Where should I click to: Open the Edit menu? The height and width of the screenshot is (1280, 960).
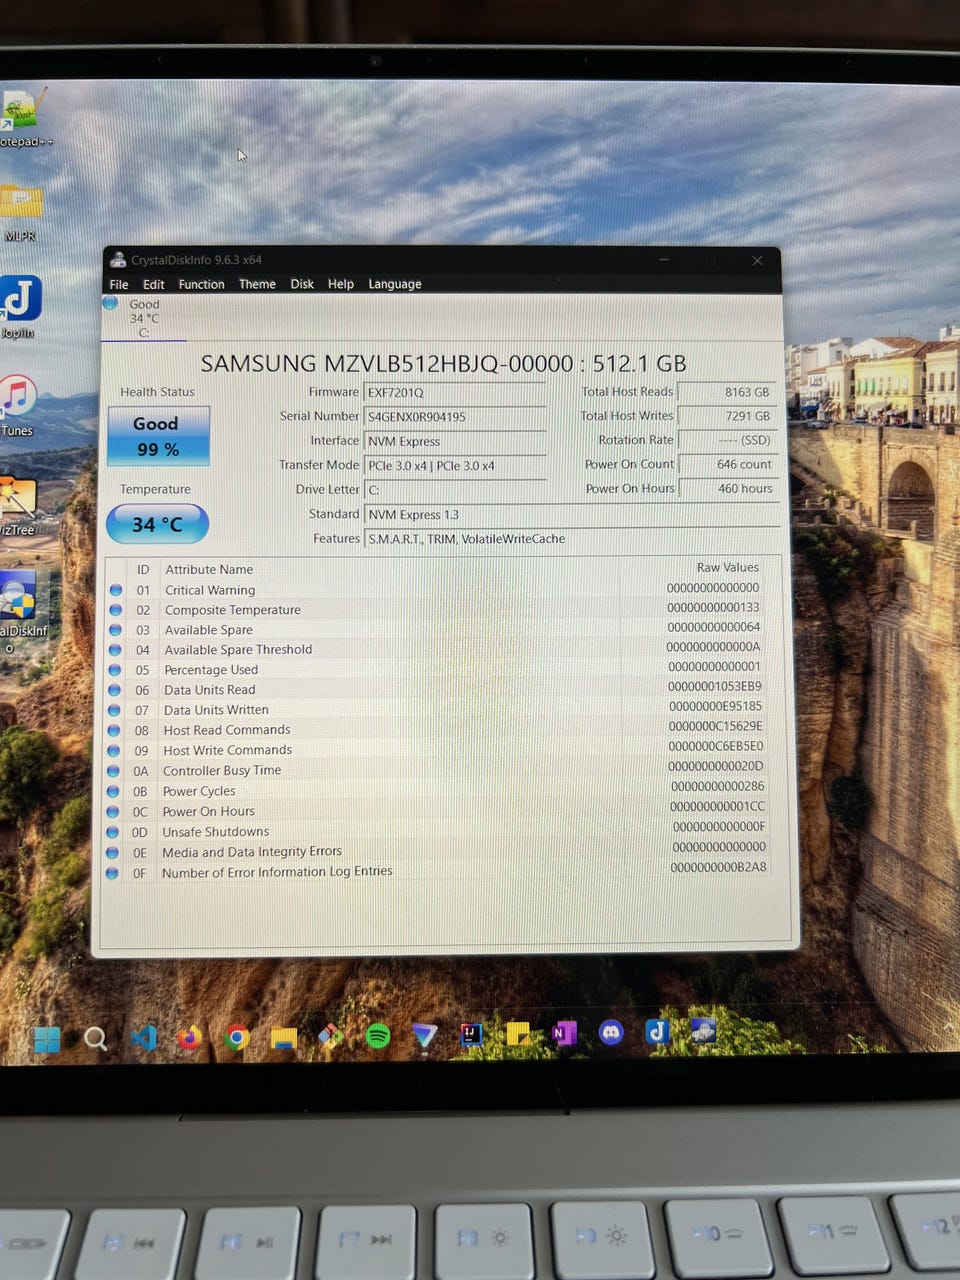(153, 284)
